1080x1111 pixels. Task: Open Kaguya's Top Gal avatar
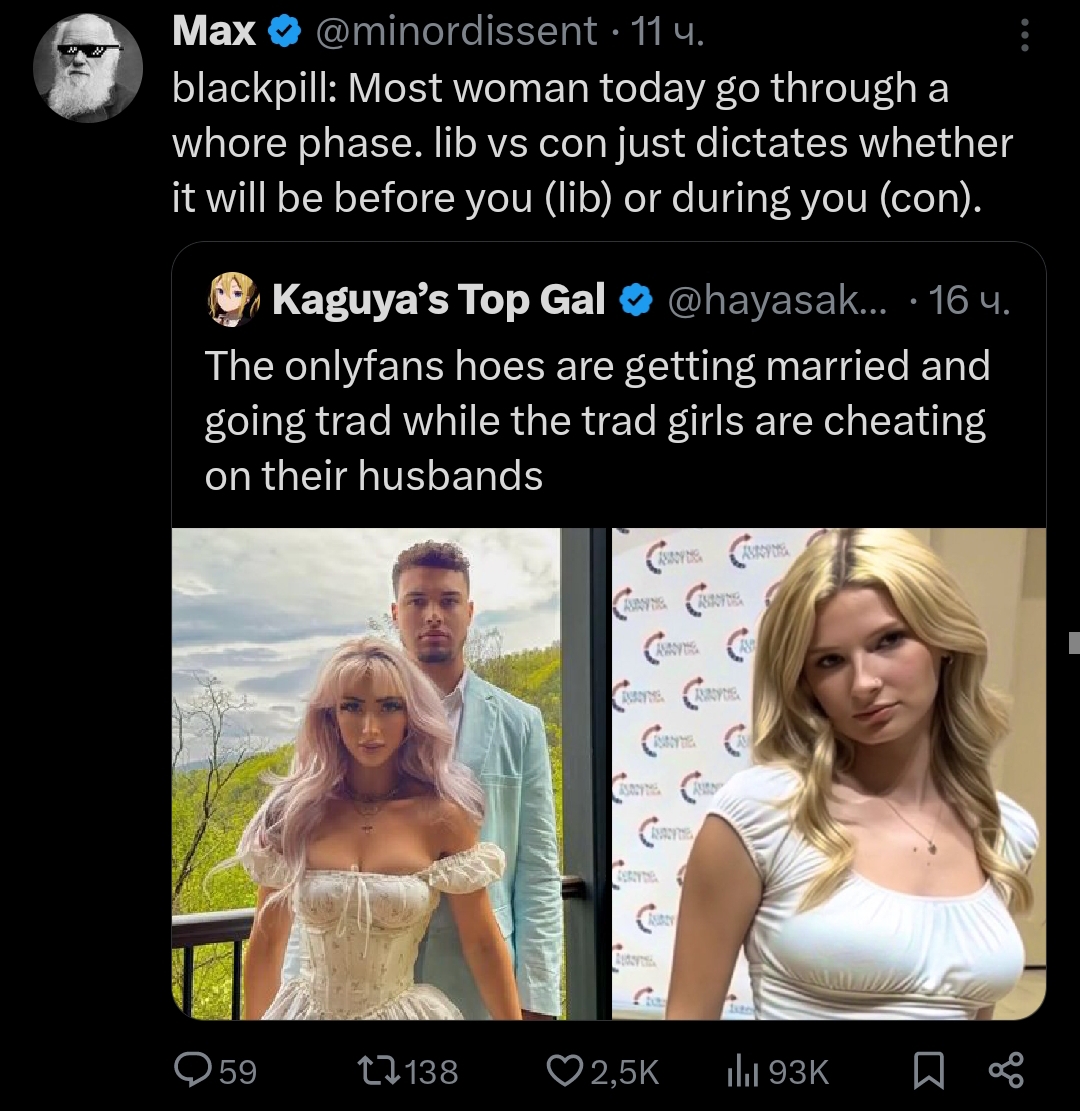point(232,299)
